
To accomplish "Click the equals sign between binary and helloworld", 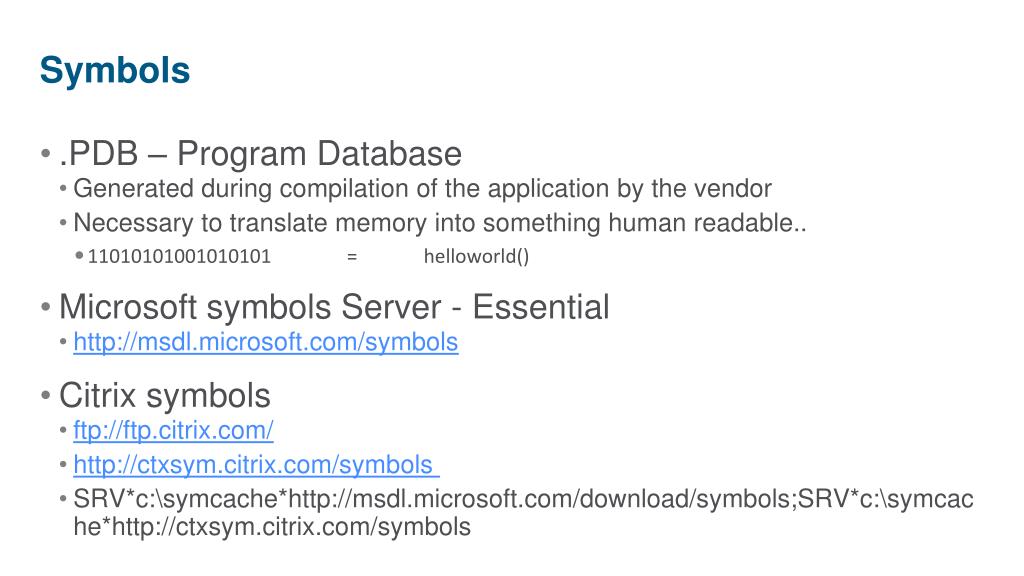I will 352,257.
